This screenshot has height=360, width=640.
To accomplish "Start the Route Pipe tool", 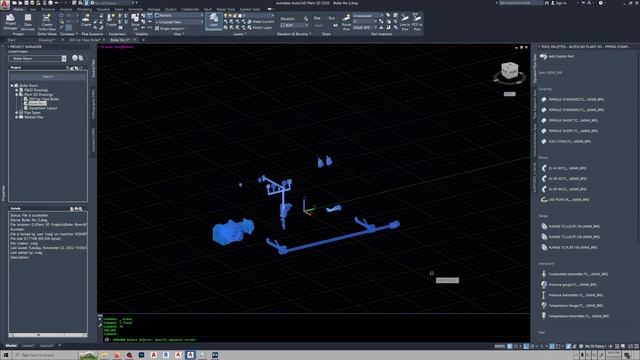I will (x=346, y=22).
